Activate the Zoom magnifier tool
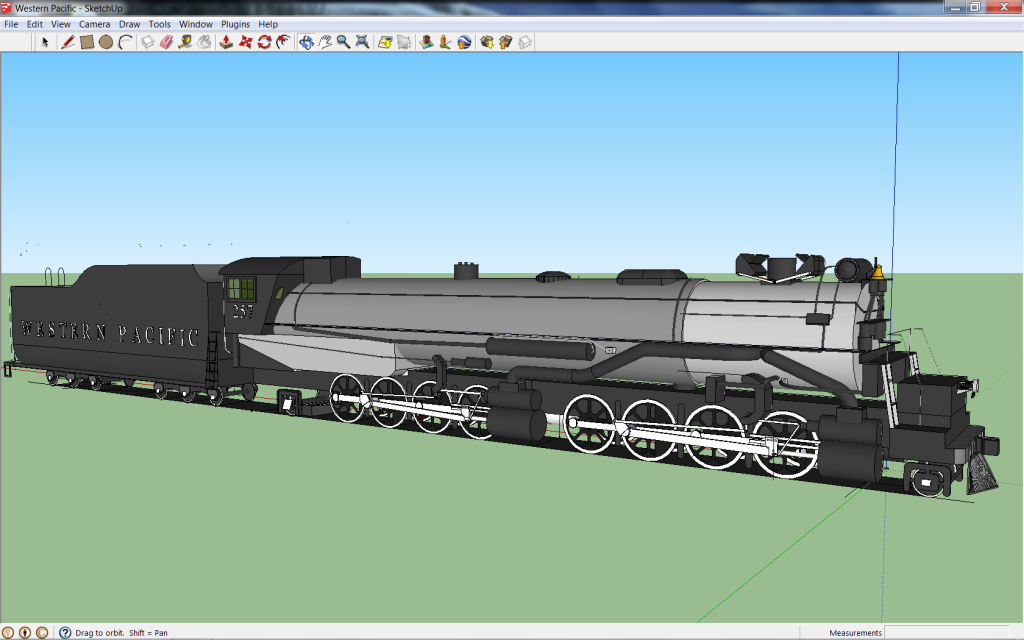 344,42
